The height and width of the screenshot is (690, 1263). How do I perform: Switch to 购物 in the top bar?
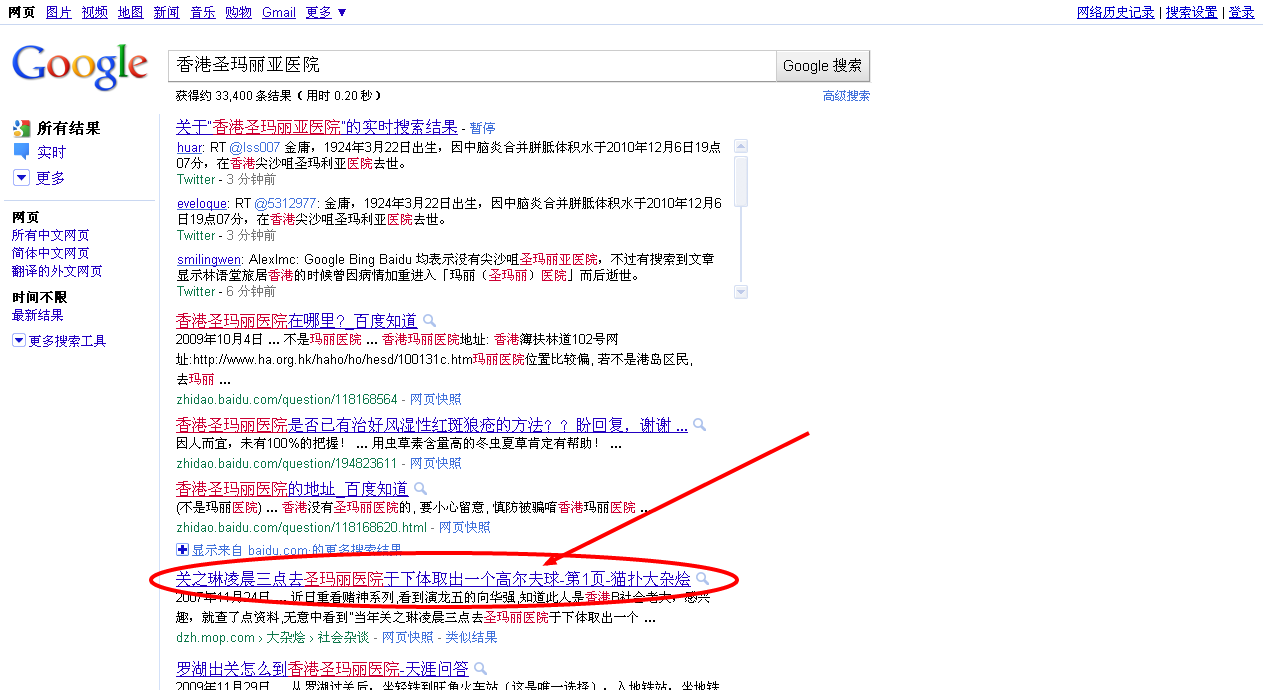(x=239, y=12)
